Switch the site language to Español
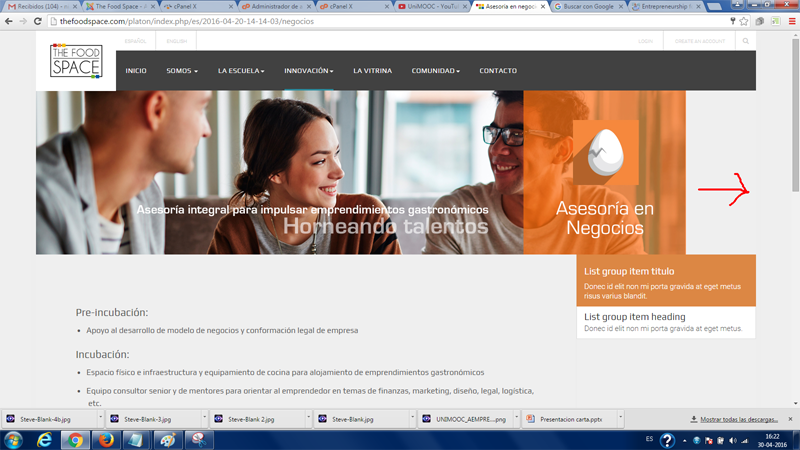 pos(135,41)
